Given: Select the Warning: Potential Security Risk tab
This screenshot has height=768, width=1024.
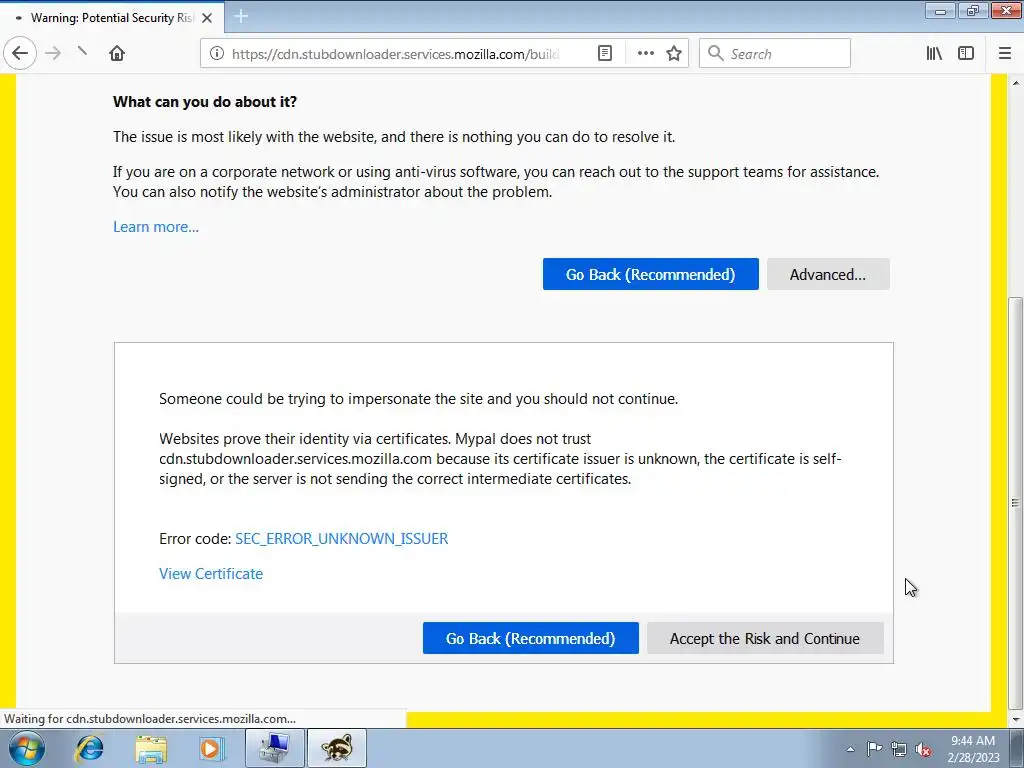Looking at the screenshot, I should pos(112,18).
